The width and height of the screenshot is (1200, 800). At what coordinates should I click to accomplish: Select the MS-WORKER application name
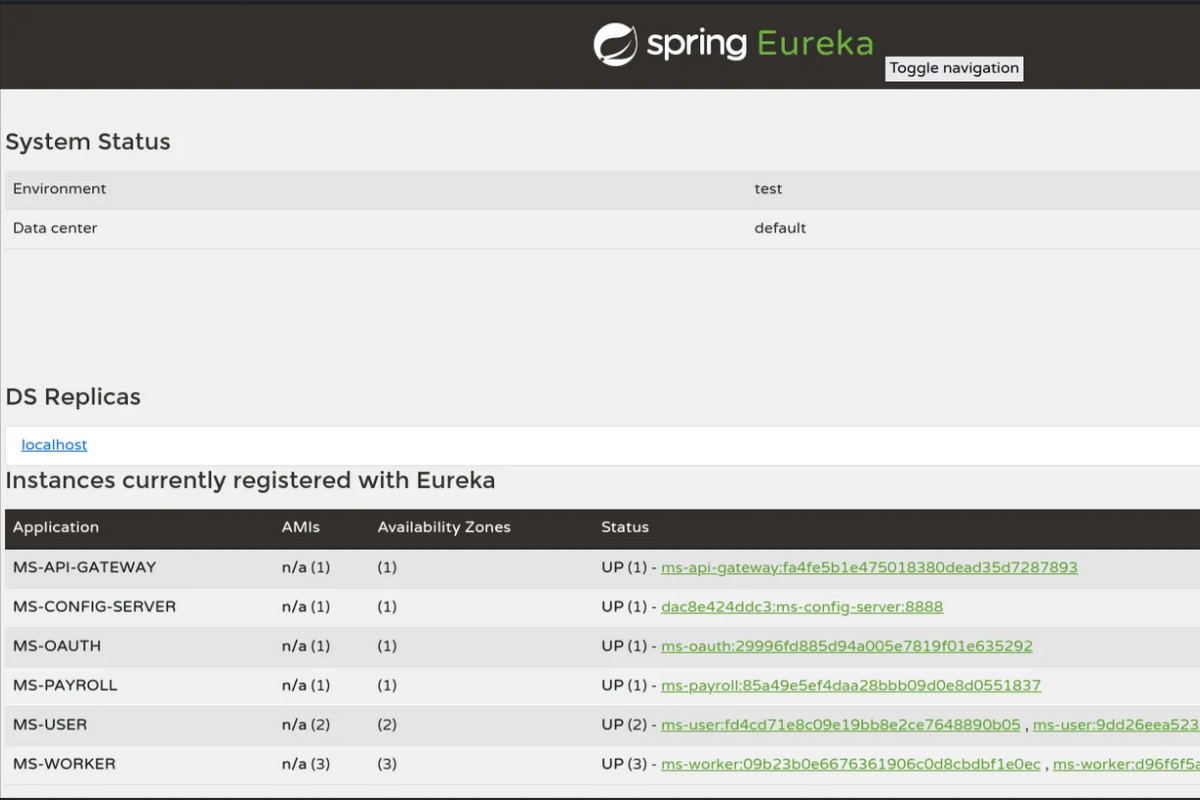click(x=64, y=764)
